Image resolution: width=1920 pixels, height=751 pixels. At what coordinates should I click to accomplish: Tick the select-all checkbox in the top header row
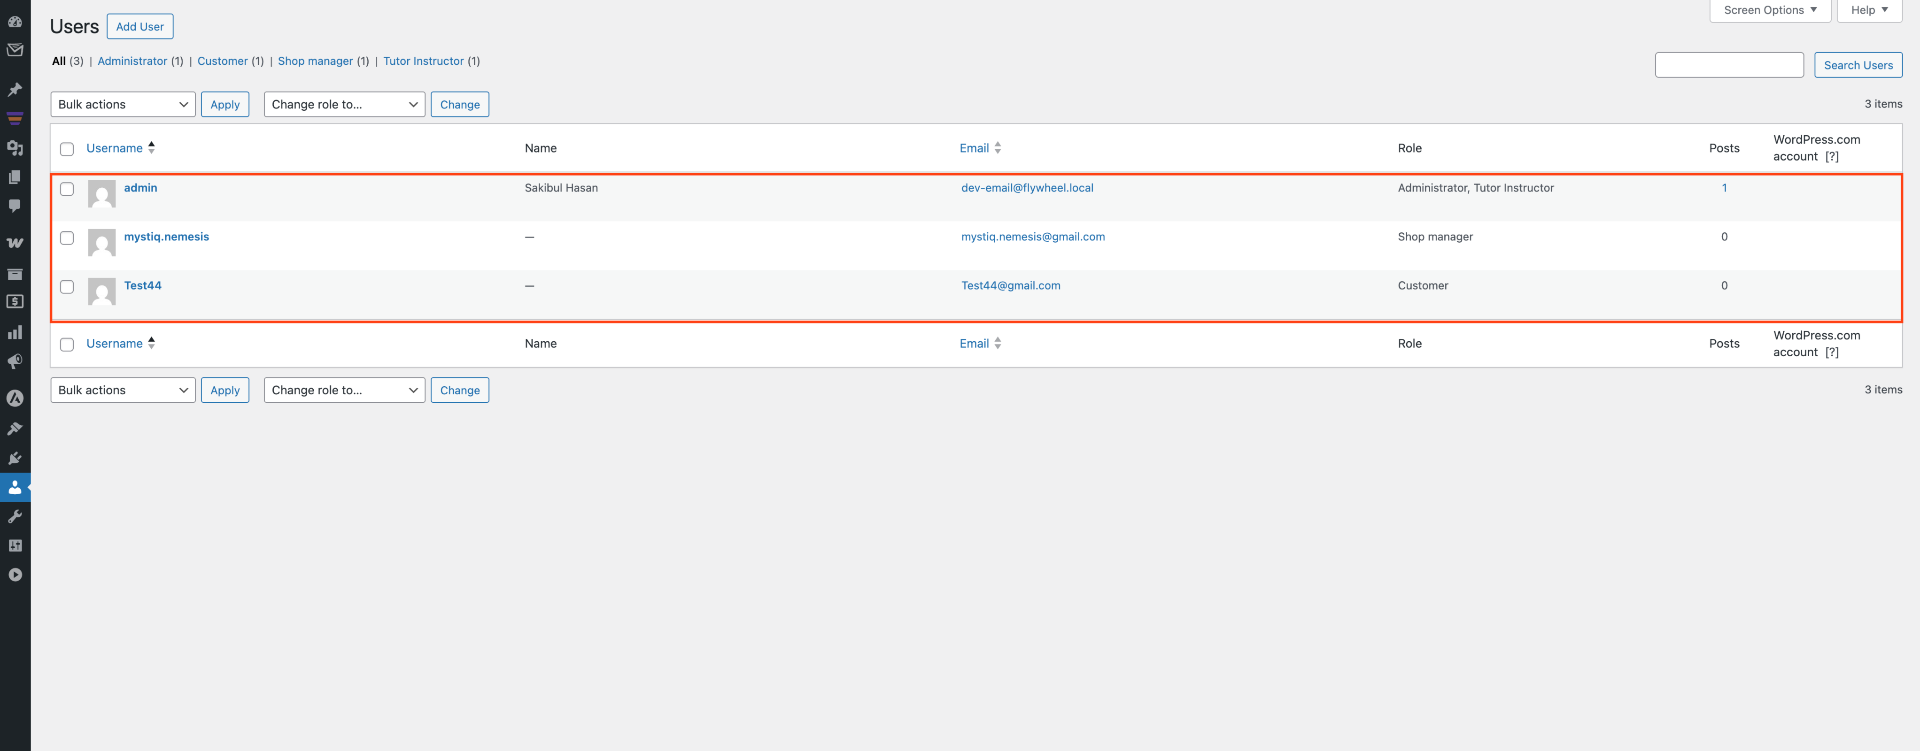67,149
